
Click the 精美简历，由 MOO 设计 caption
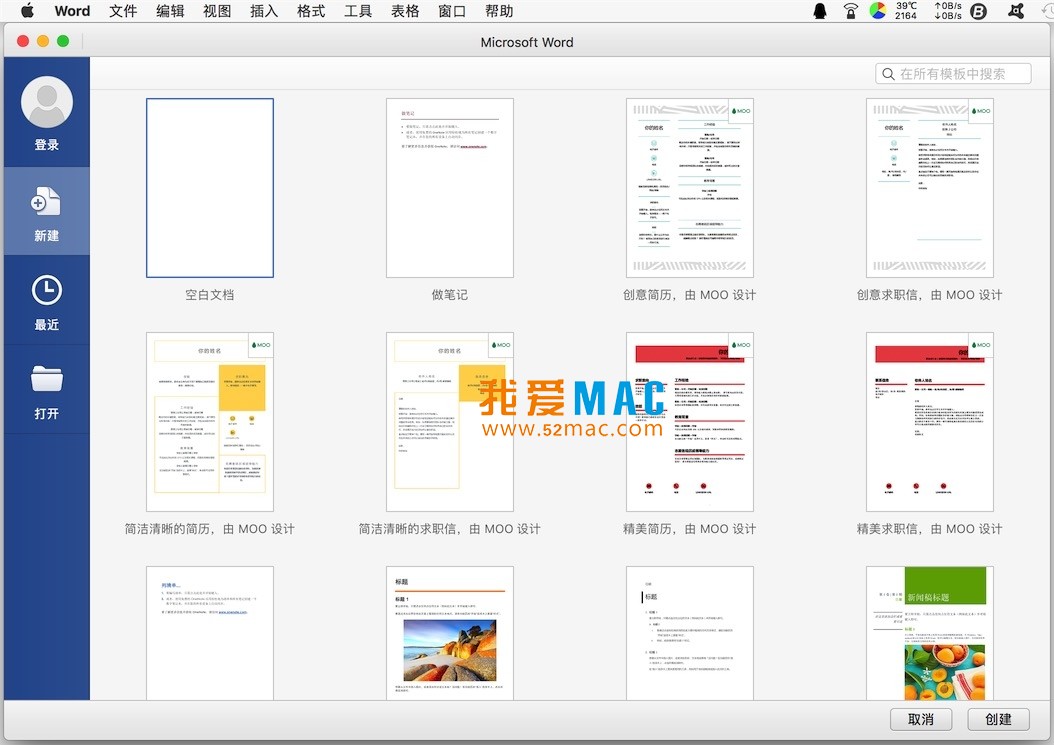690,528
